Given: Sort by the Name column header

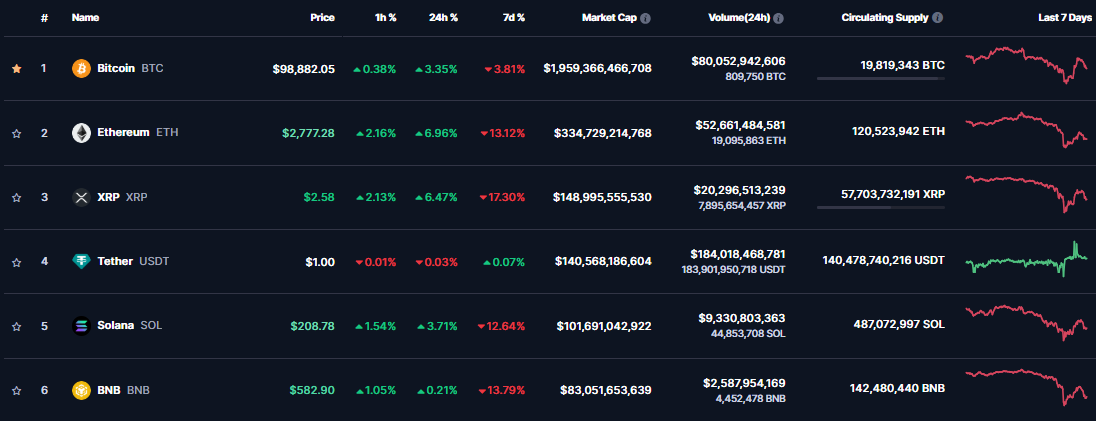Looking at the screenshot, I should coord(85,18).
